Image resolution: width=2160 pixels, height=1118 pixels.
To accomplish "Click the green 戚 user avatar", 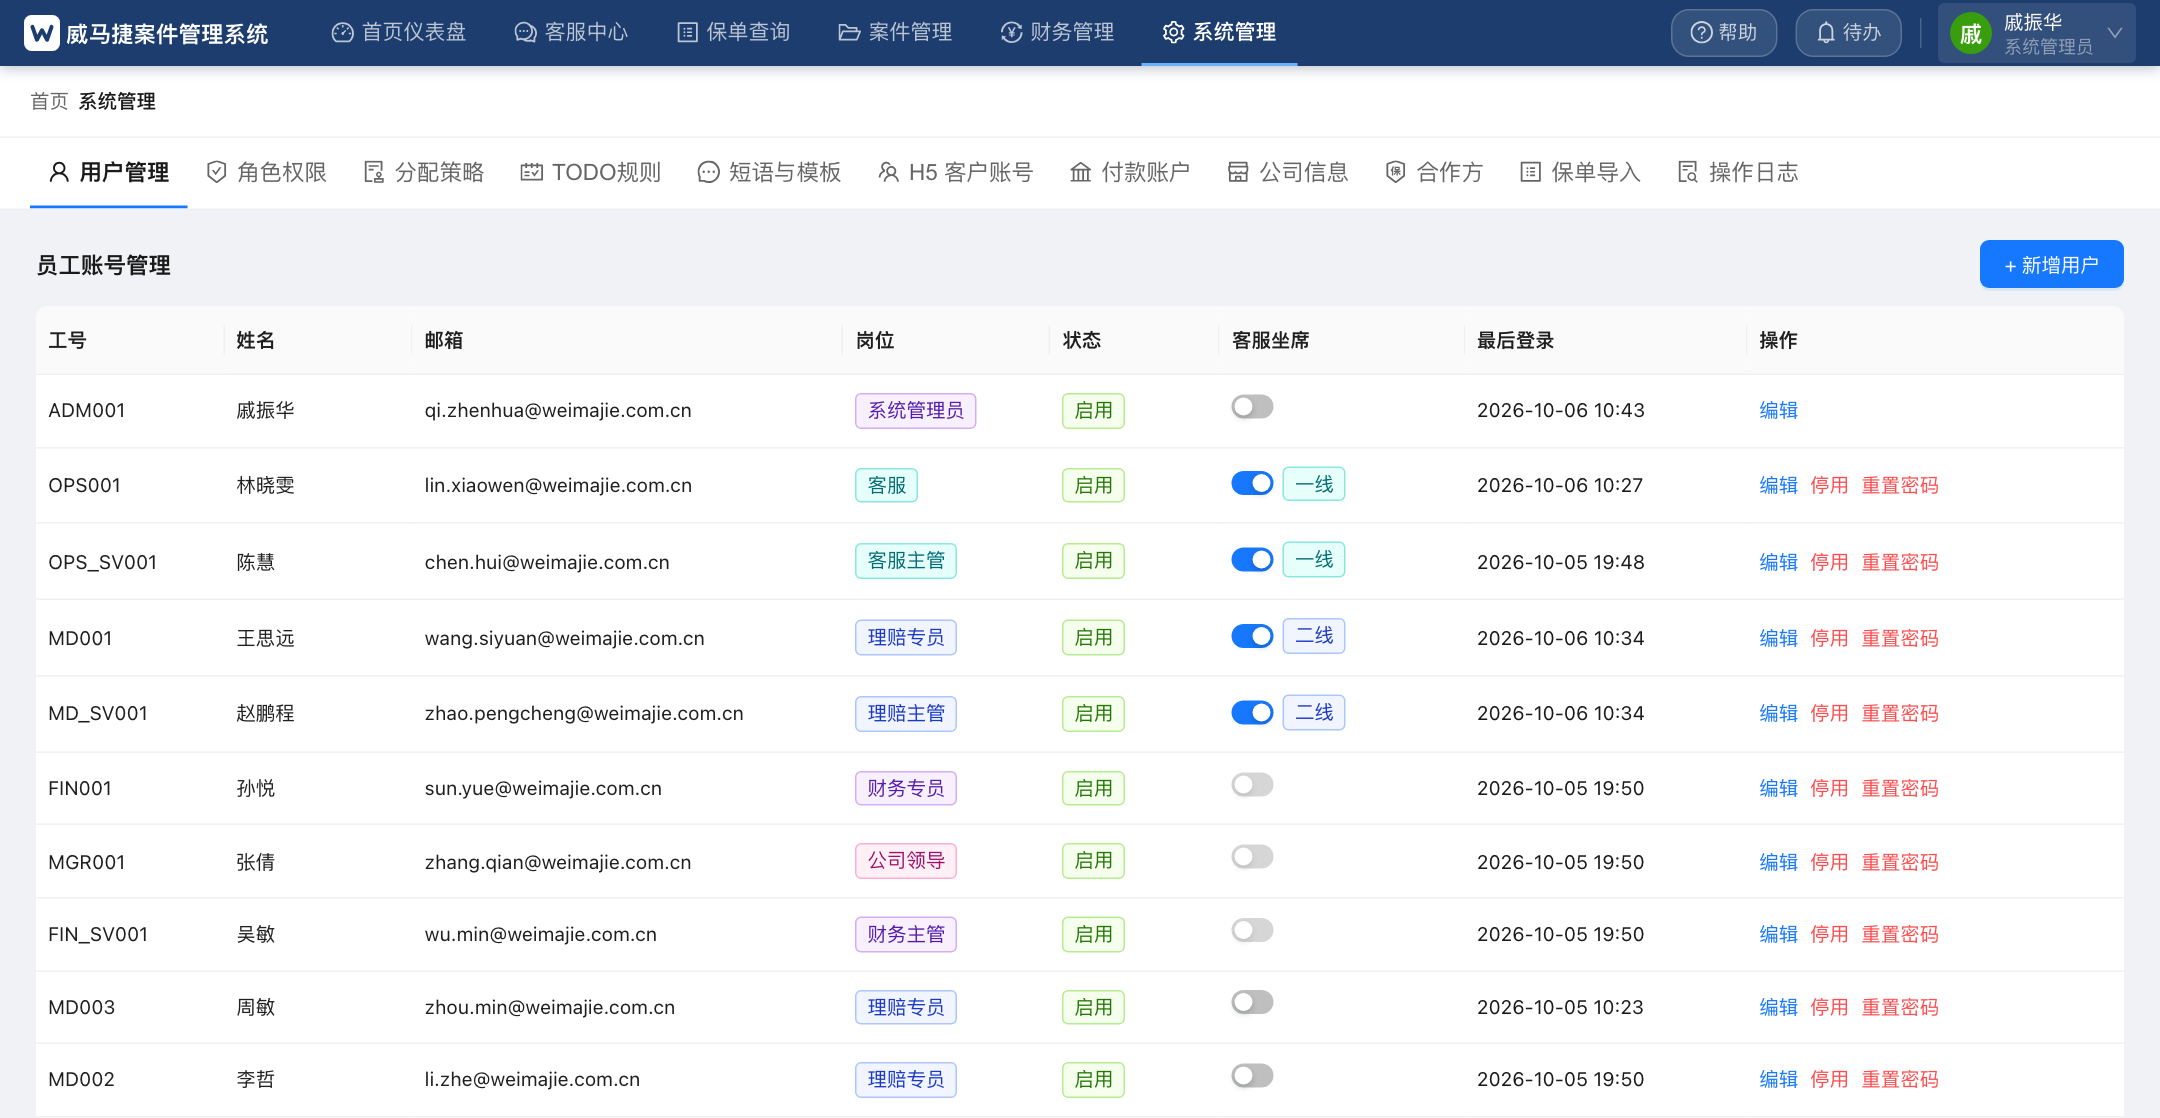I will pos(1971,34).
